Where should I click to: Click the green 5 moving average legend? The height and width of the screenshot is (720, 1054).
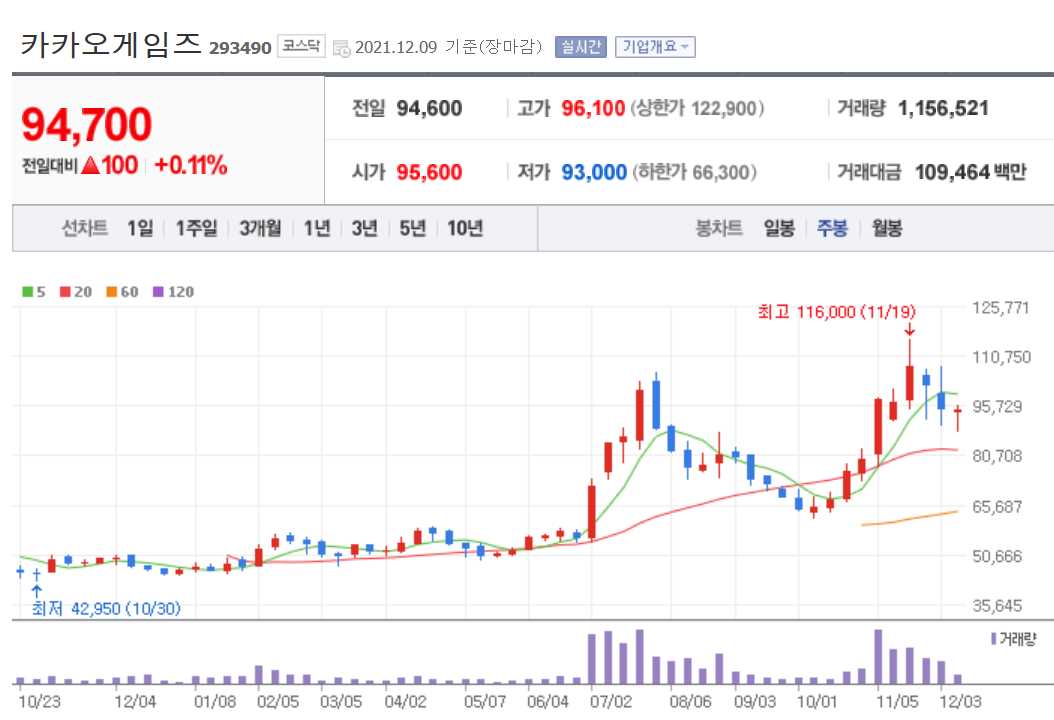[34, 292]
